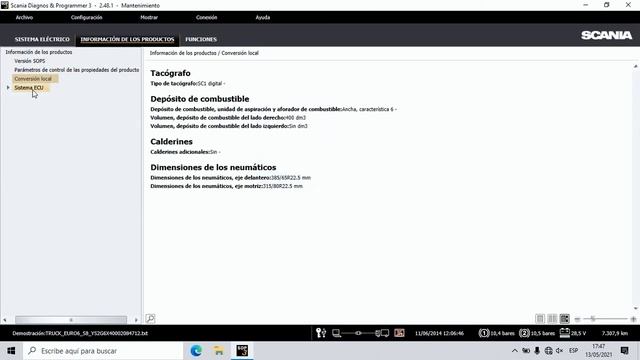
Task: Click the SDP3 app icon in taskbar
Action: 242,351
